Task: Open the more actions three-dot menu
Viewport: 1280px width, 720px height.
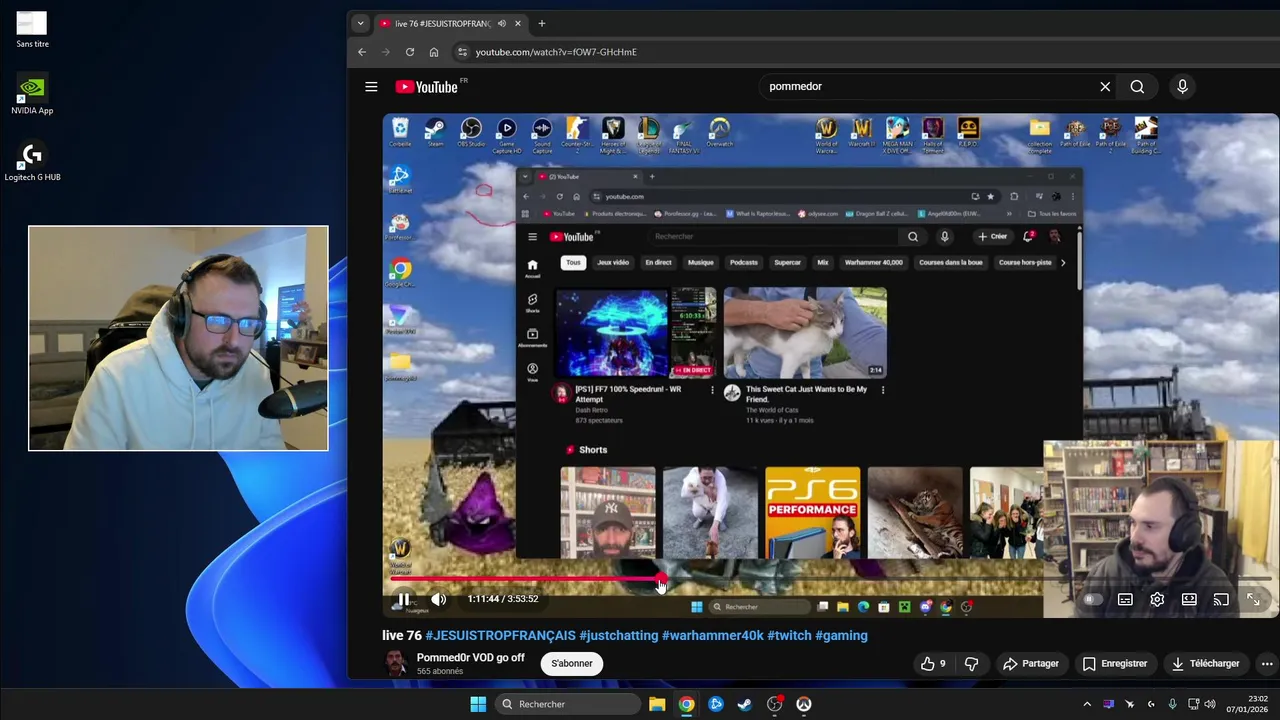Action: pyautogui.click(x=1267, y=663)
